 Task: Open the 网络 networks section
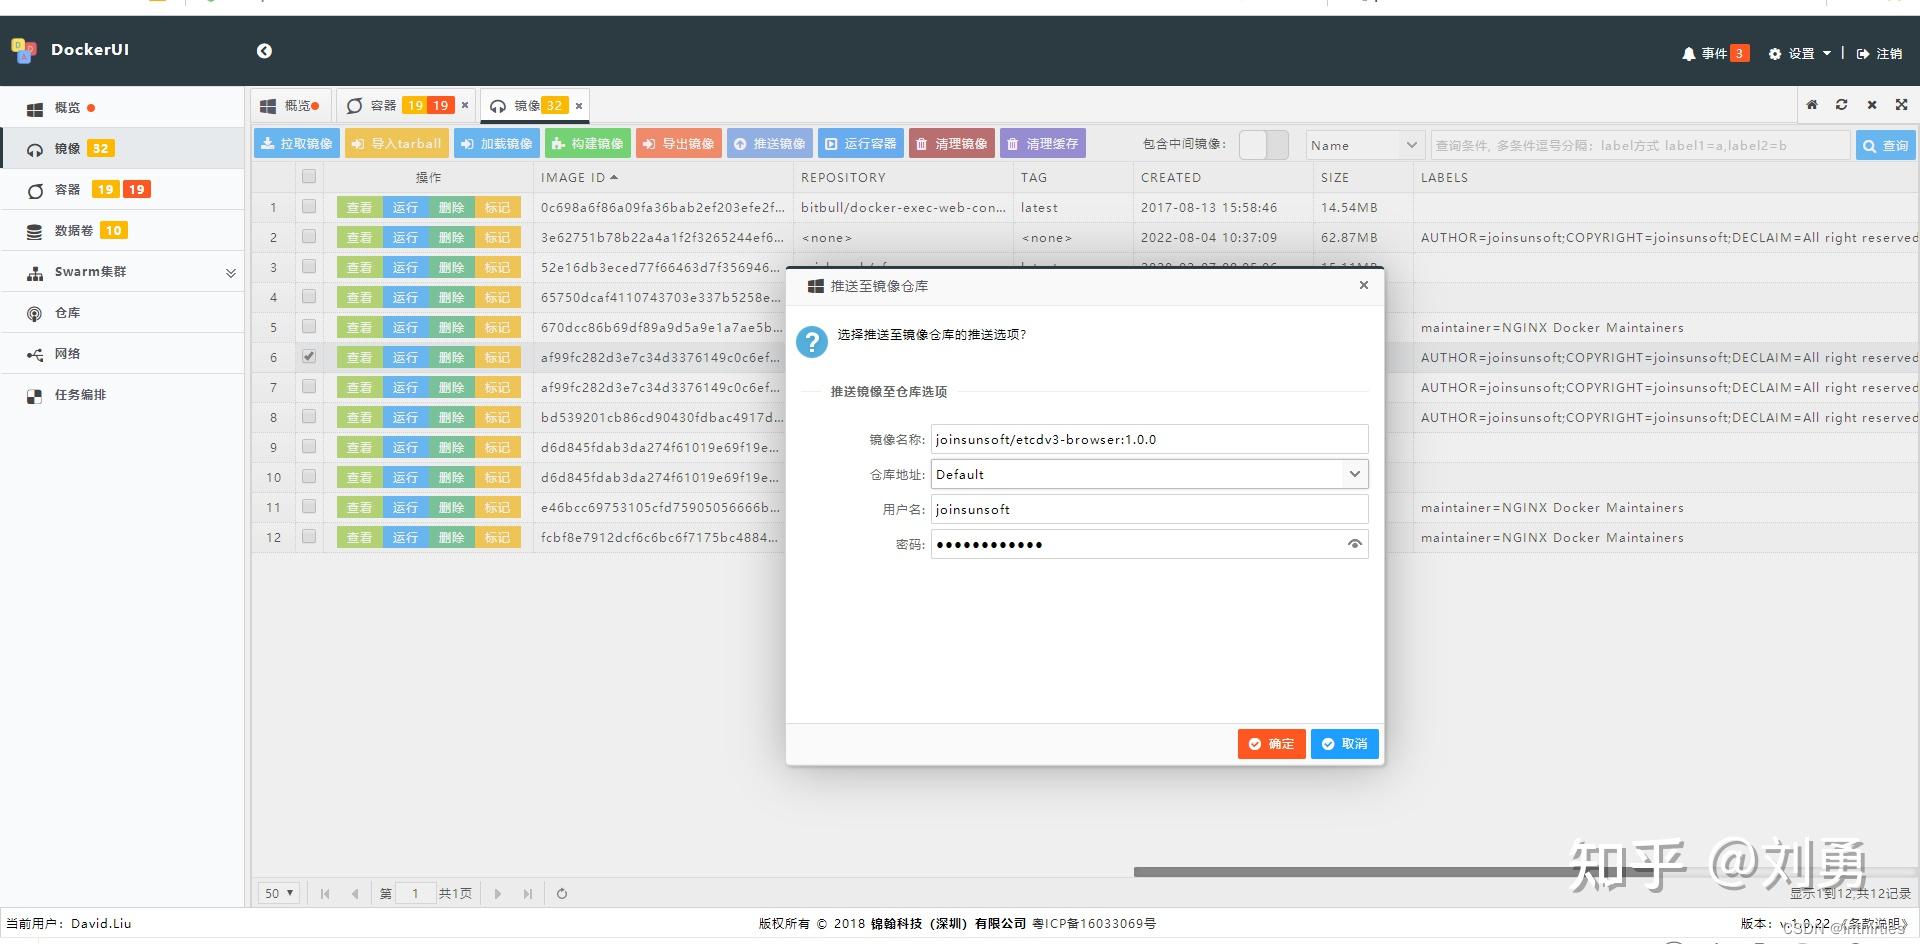pyautogui.click(x=67, y=353)
